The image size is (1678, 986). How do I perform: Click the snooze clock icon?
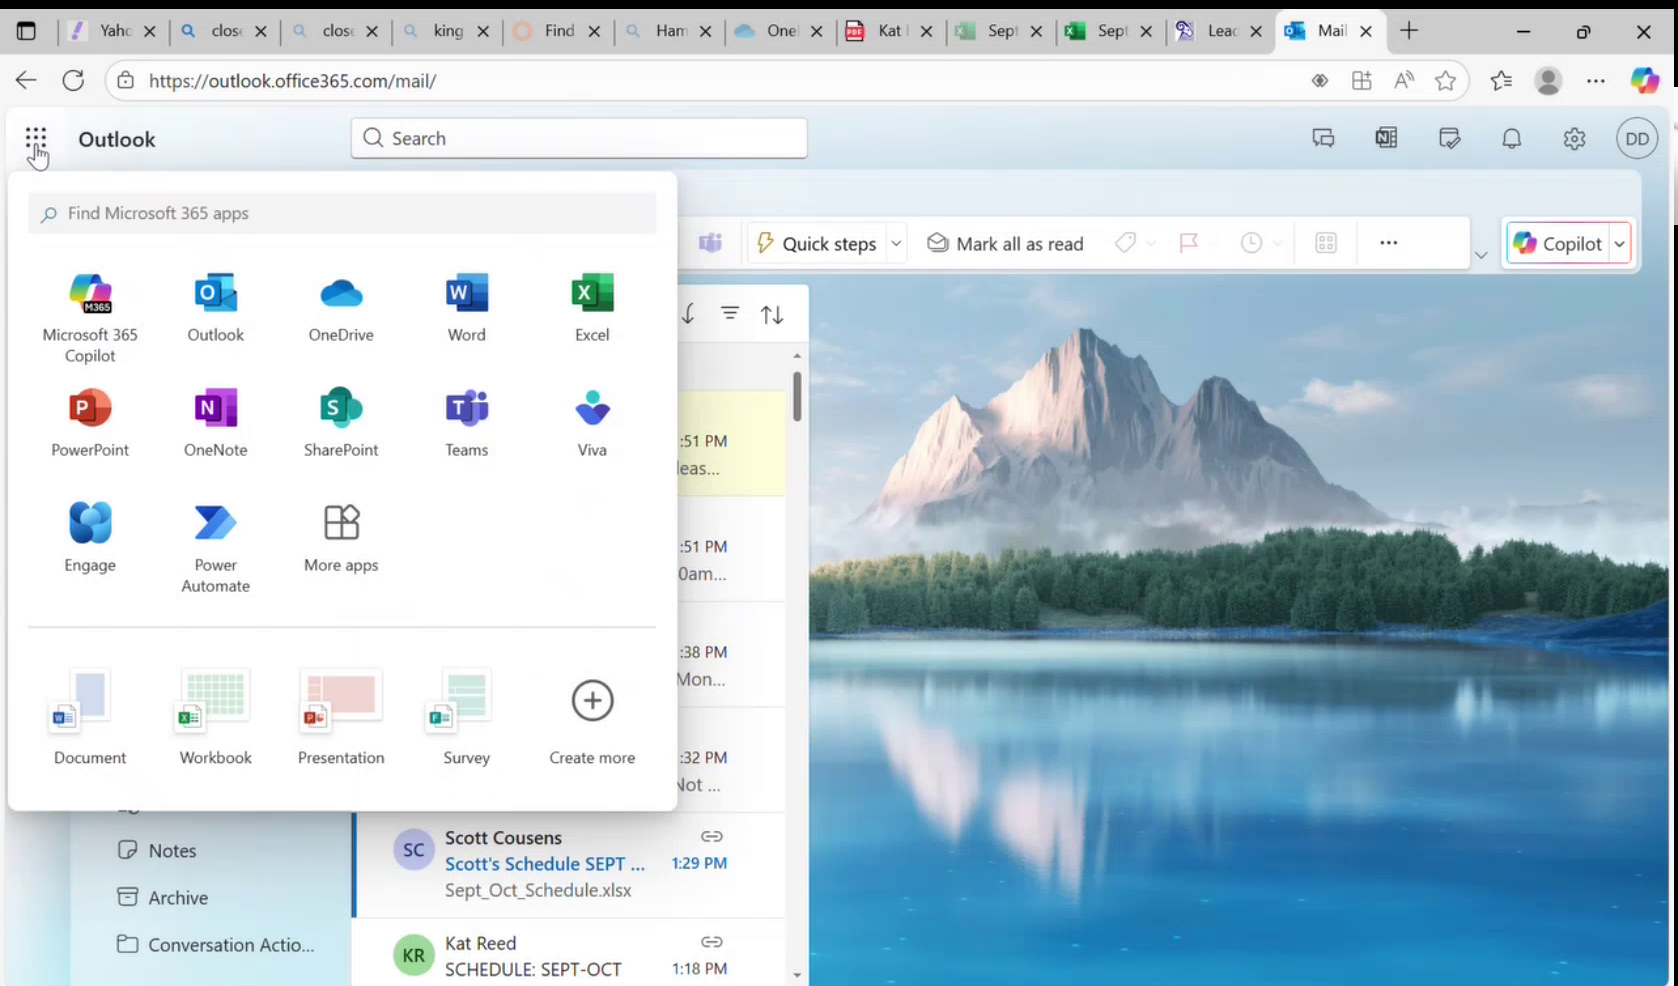tap(1251, 242)
